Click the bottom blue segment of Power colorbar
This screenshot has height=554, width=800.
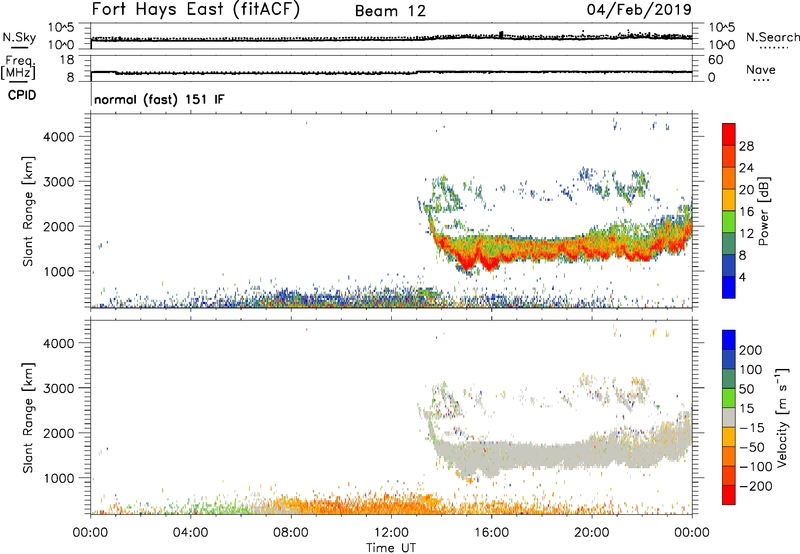point(729,287)
